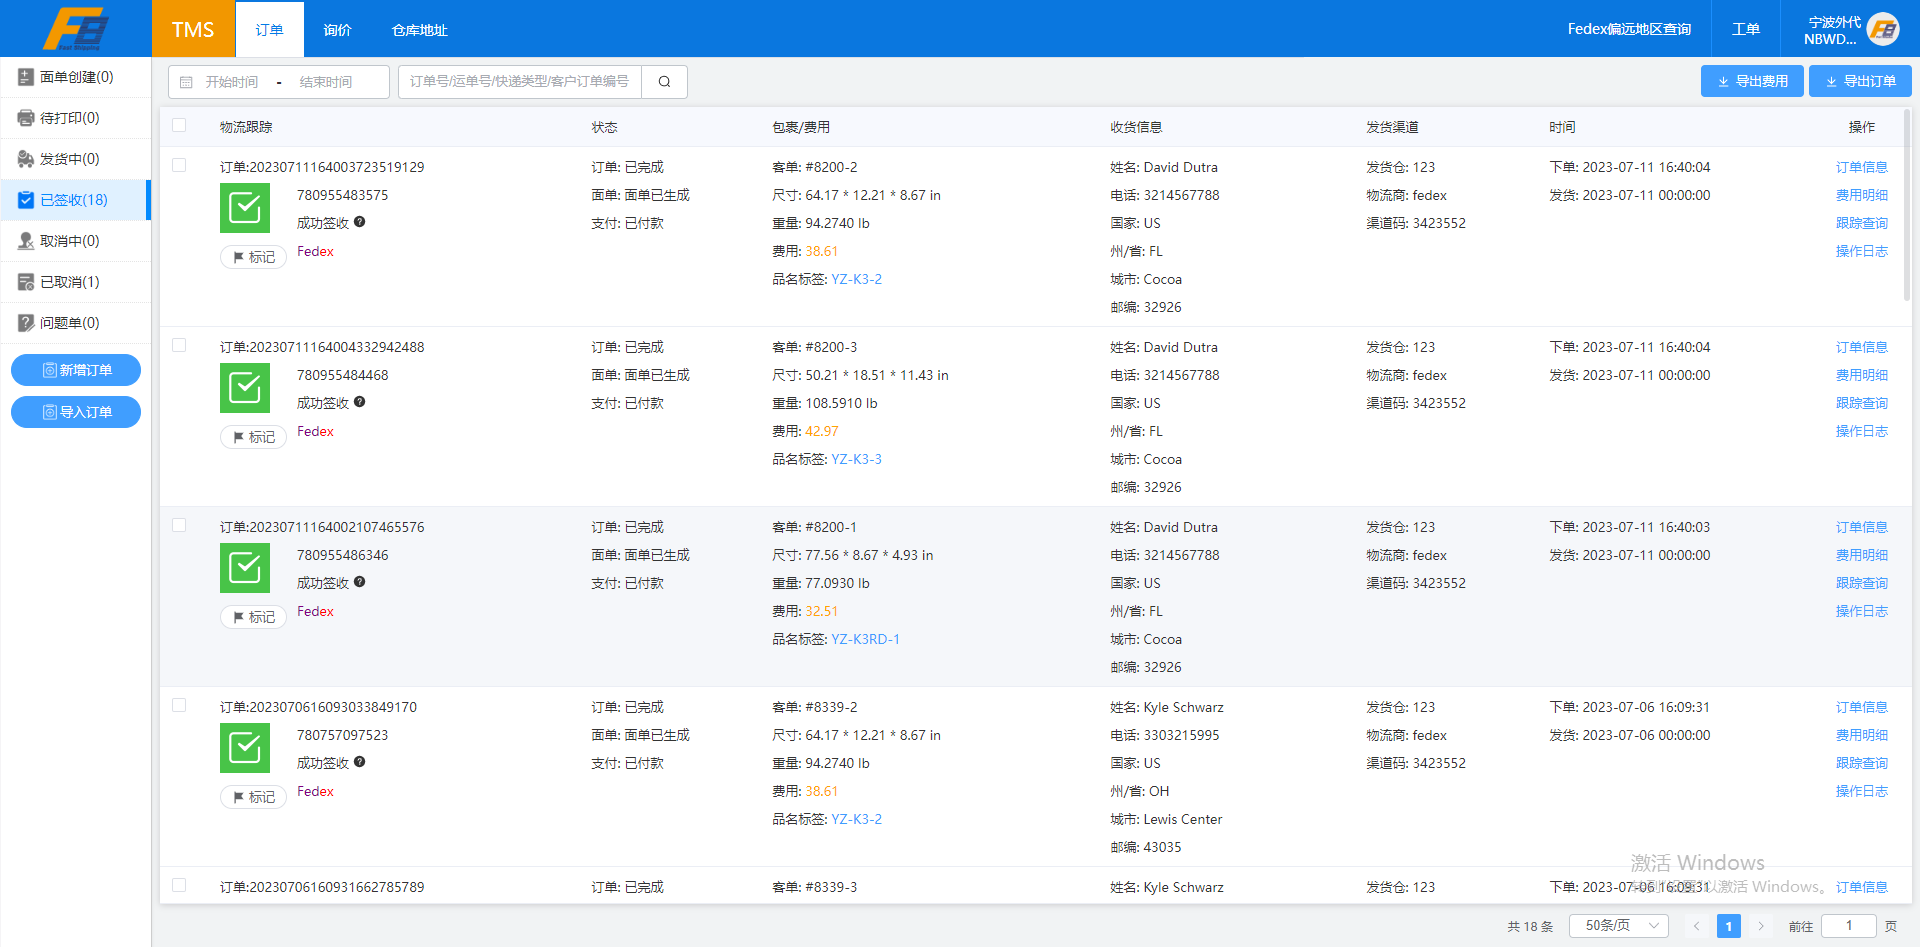Click the green signed icon for waybill 780757097523
Image resolution: width=1920 pixels, height=947 pixels.
245,748
